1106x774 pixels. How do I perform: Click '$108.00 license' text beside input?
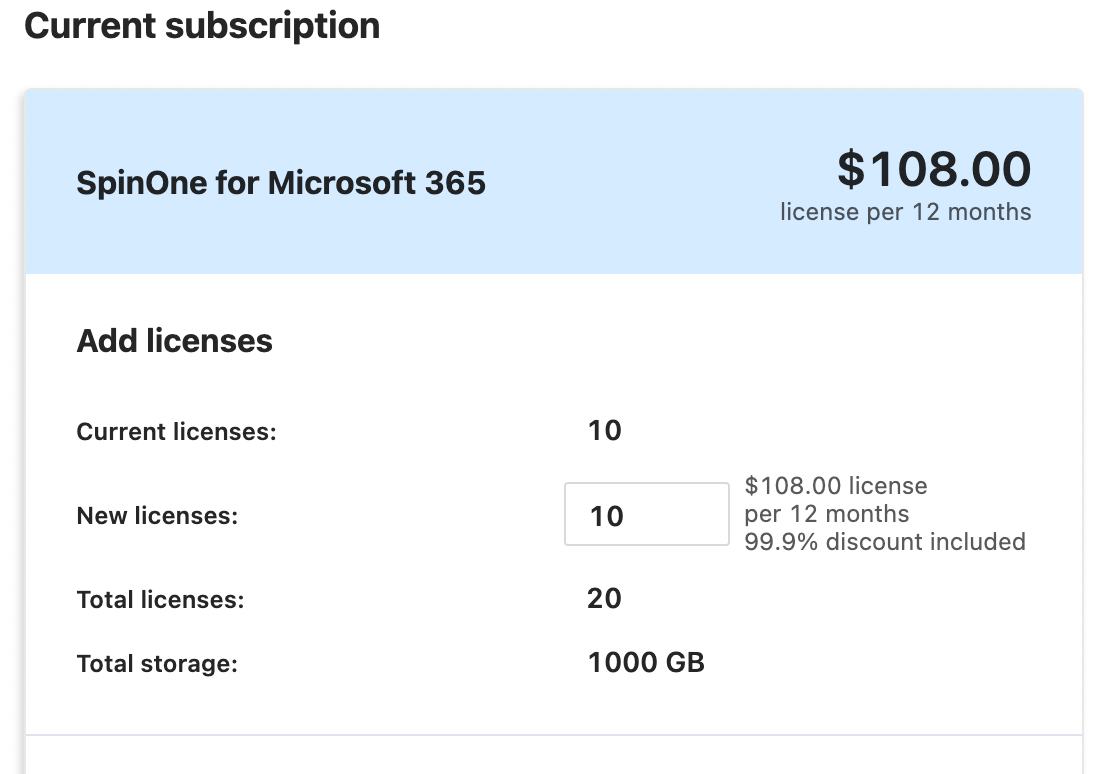[x=836, y=486]
